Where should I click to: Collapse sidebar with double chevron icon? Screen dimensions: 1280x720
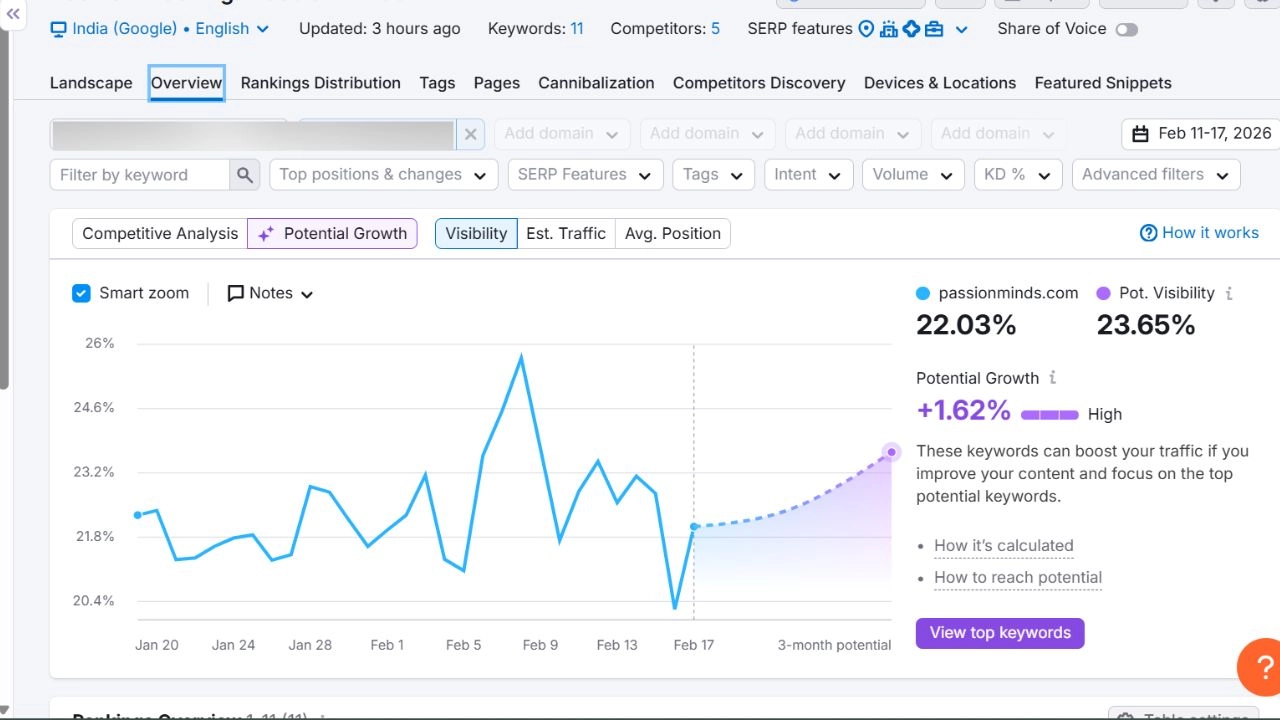coord(14,14)
